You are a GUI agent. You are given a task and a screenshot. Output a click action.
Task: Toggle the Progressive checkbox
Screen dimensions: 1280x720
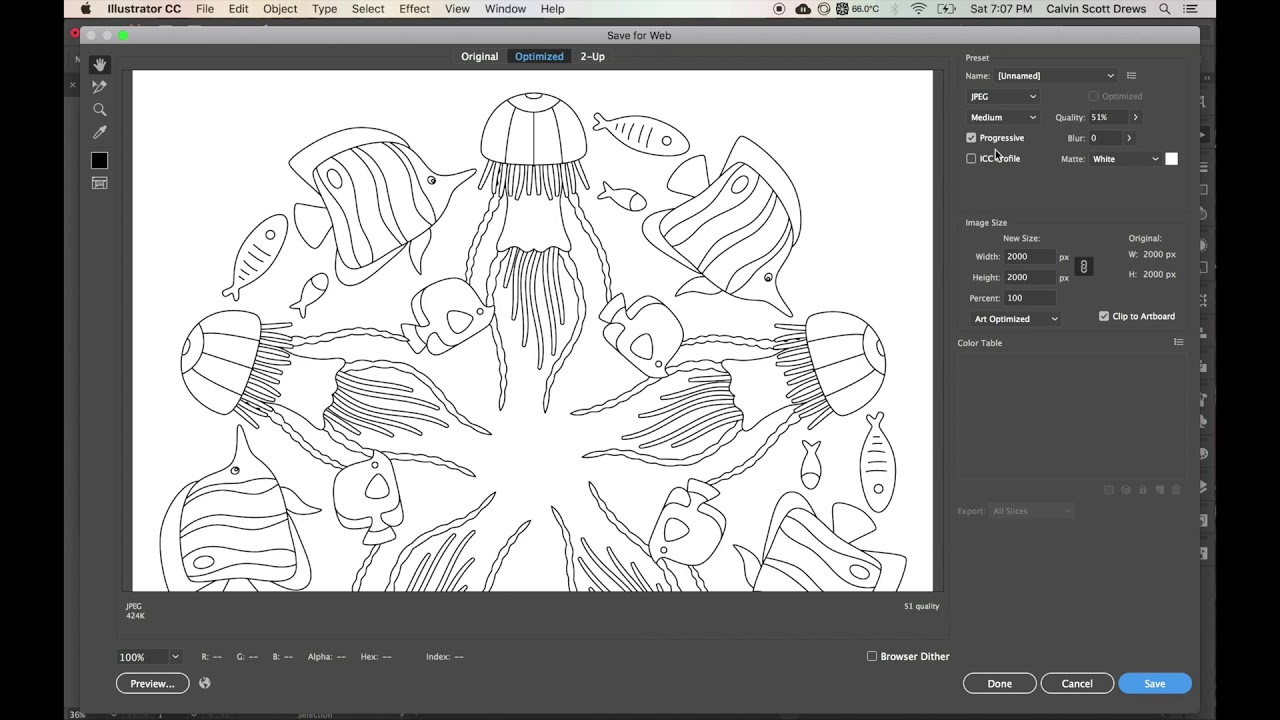[x=971, y=138]
